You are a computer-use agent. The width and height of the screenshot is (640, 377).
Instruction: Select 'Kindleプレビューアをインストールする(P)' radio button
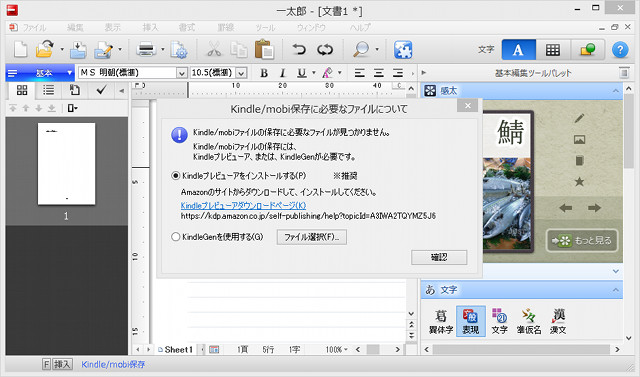click(x=176, y=176)
